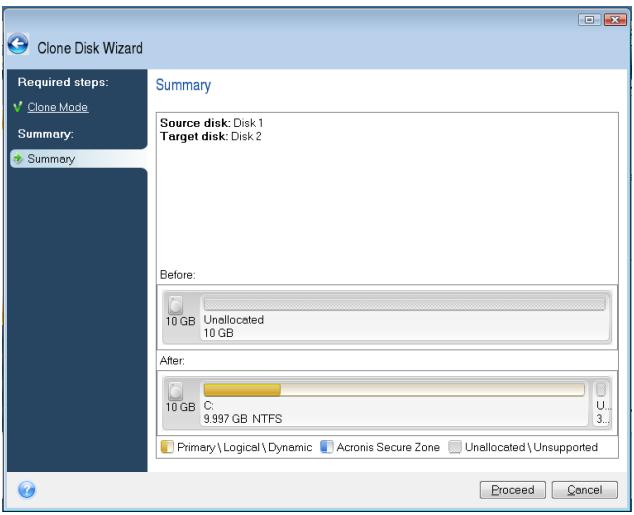The image size is (634, 515).
Task: Click the 'Clone Disk Wizard' title text
Action: click(x=90, y=48)
